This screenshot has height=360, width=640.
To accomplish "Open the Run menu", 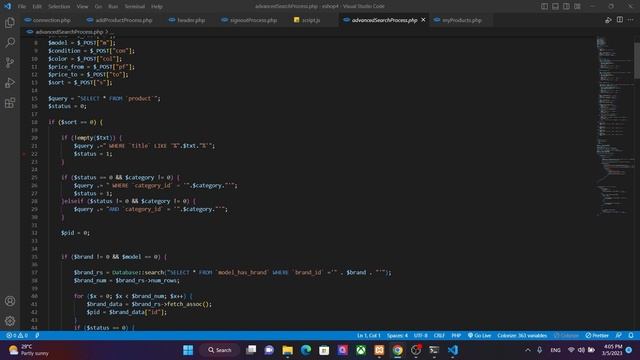I will click(x=113, y=7).
